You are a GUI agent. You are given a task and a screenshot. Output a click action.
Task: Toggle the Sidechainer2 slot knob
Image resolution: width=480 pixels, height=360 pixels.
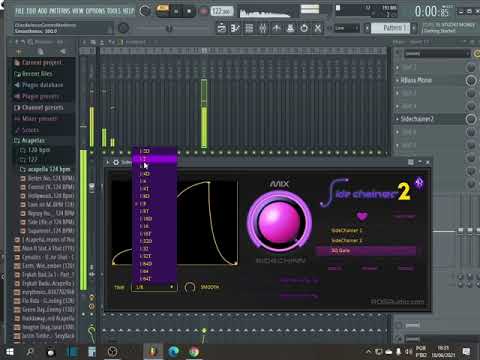pos(471,119)
